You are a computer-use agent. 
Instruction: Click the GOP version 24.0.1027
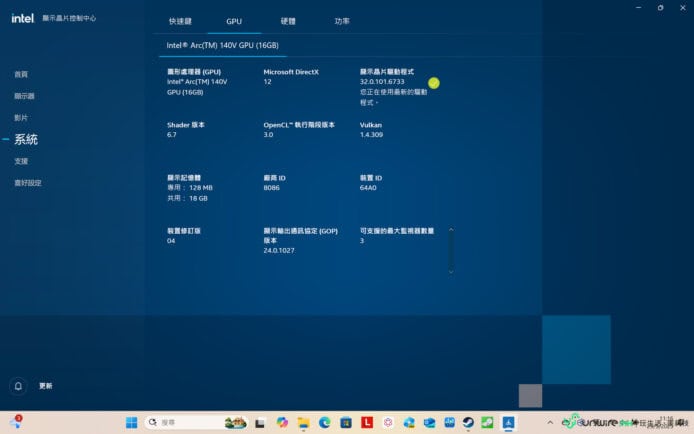click(x=279, y=250)
